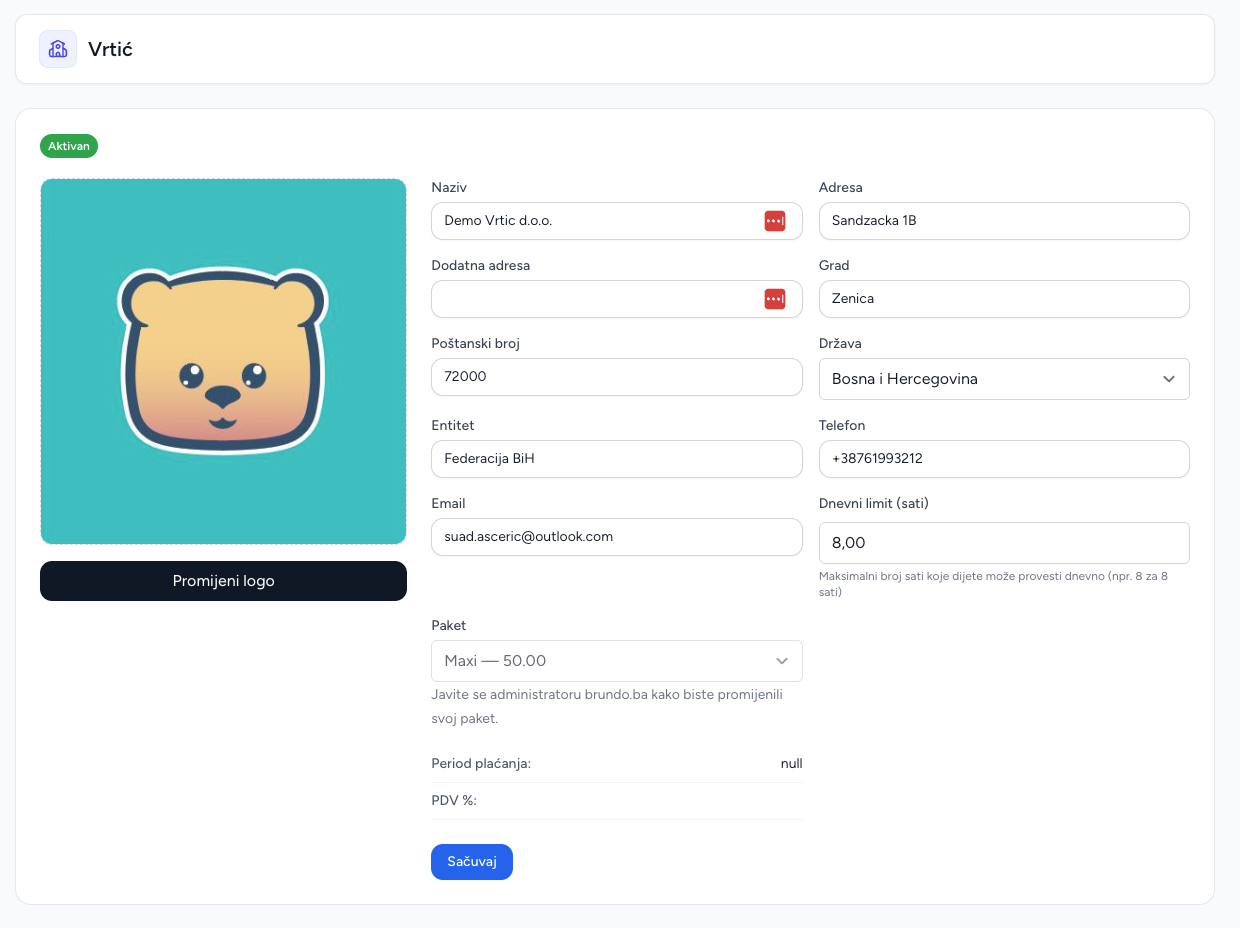
Task: Focus the Entitet input field
Action: 617,459
